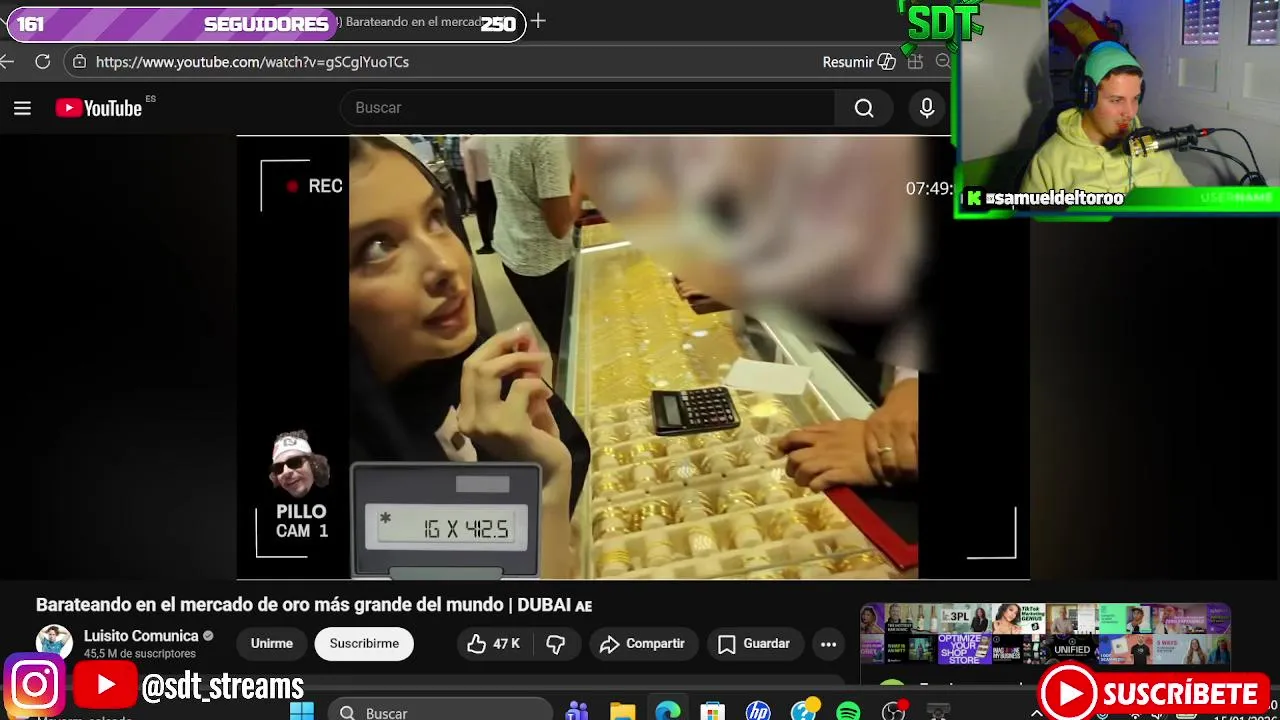Image resolution: width=1280 pixels, height=720 pixels.
Task: Show hidden system tray icons chevron
Action: 1037,713
